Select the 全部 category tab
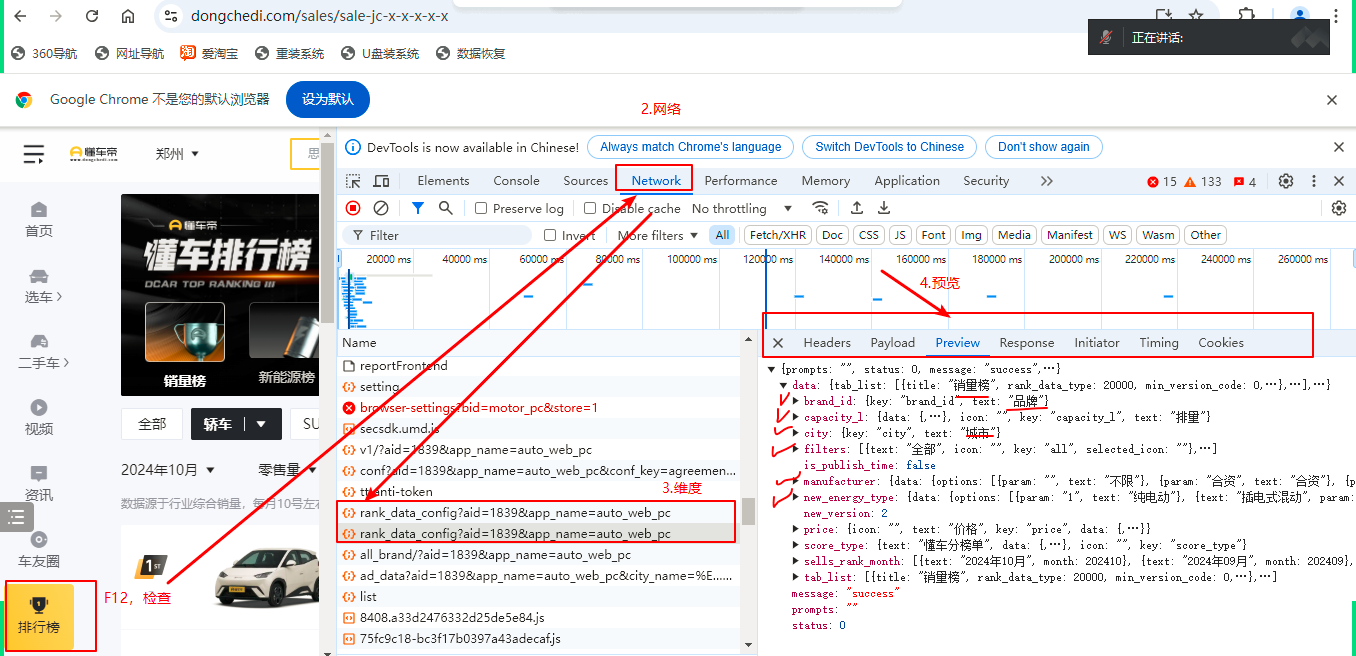Viewport: 1356px width, 656px height. coord(152,424)
